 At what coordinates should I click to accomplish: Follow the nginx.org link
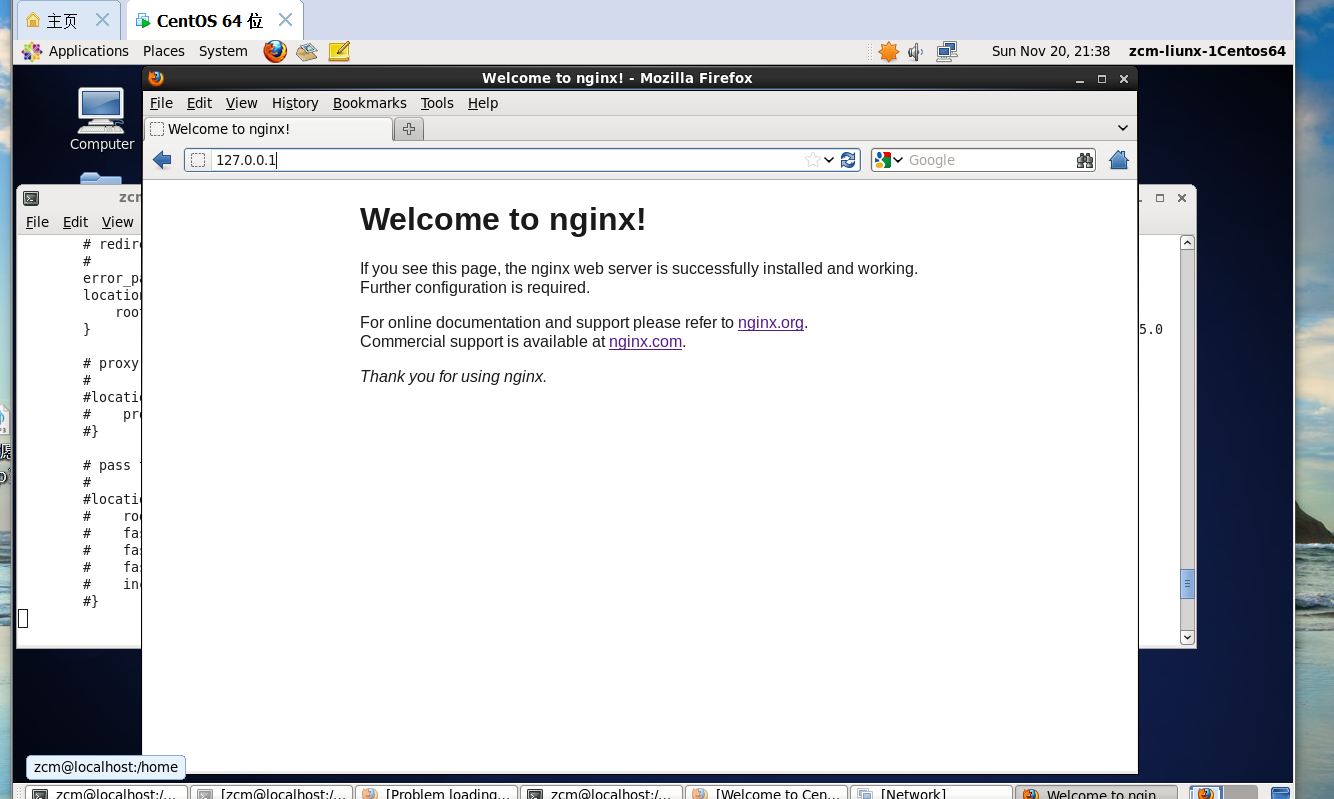(771, 323)
